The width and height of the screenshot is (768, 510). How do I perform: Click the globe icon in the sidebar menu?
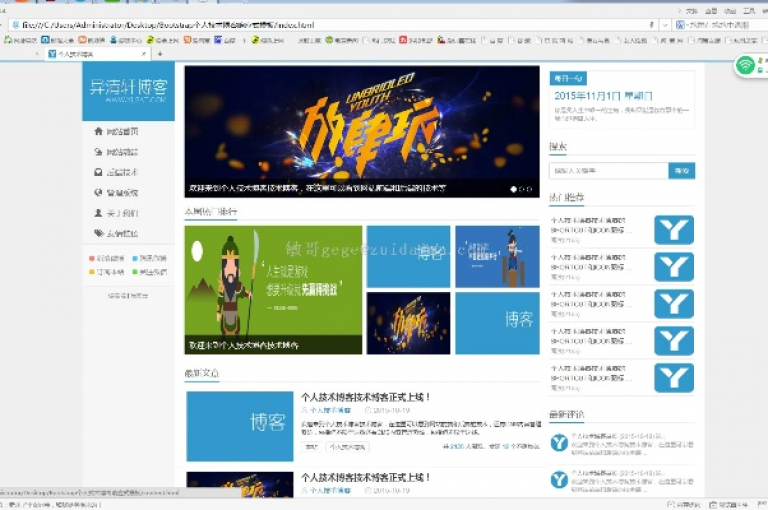pos(98,193)
